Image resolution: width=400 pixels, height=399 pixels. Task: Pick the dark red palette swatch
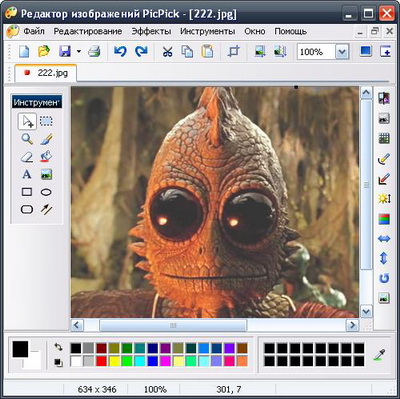click(101, 349)
